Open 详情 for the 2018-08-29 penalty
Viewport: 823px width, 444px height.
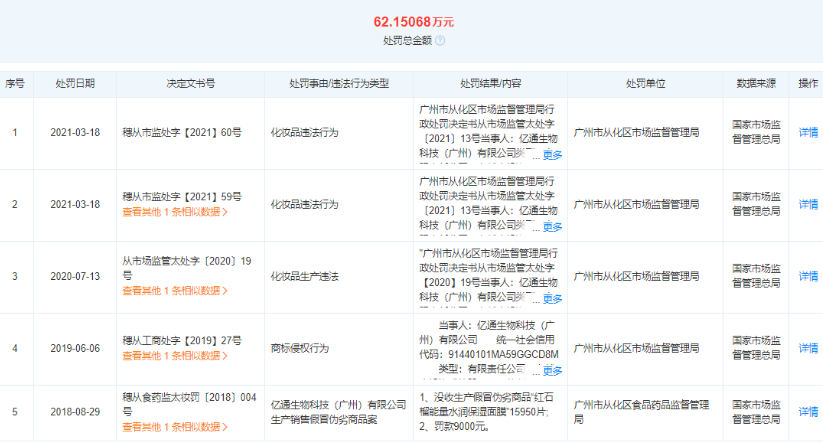(808, 411)
